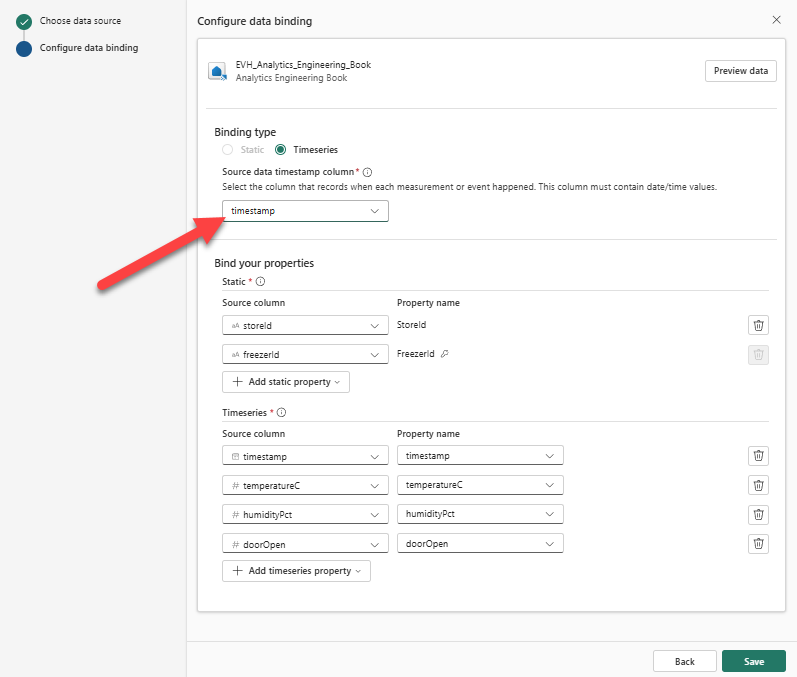Click the info icon beside Timeseries heading
Image resolution: width=797 pixels, height=677 pixels.
pyautogui.click(x=281, y=412)
